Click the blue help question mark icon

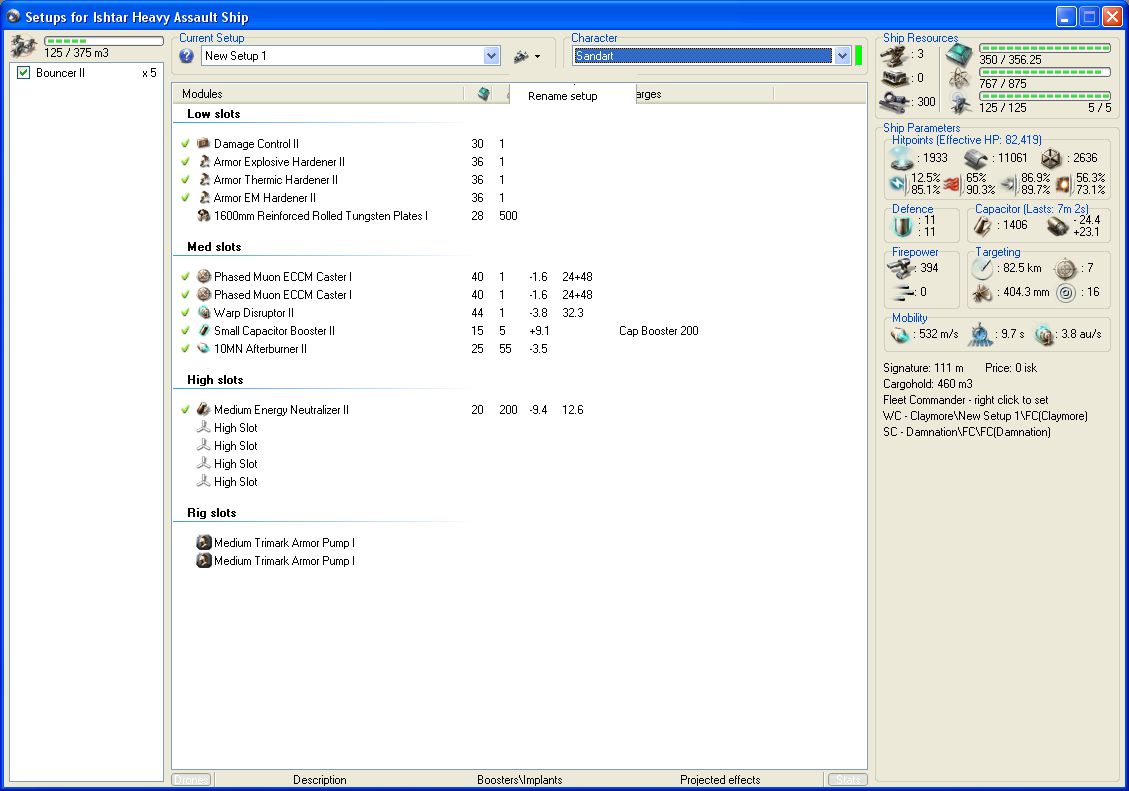[x=186, y=55]
